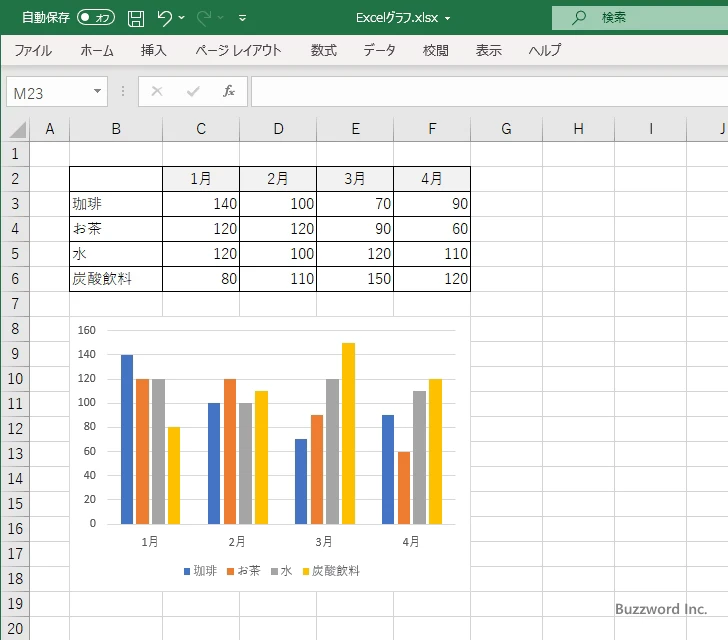
Task: Open the ページ レイアウト tab
Action: tap(238, 50)
